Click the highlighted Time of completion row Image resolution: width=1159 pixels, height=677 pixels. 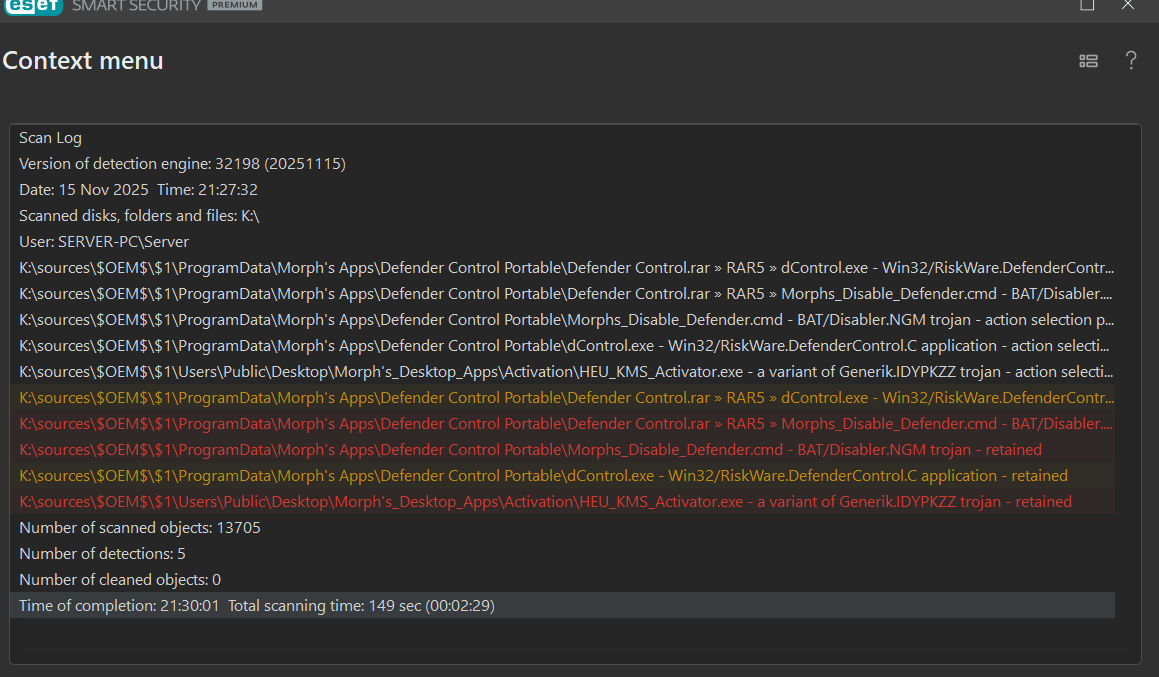(560, 606)
